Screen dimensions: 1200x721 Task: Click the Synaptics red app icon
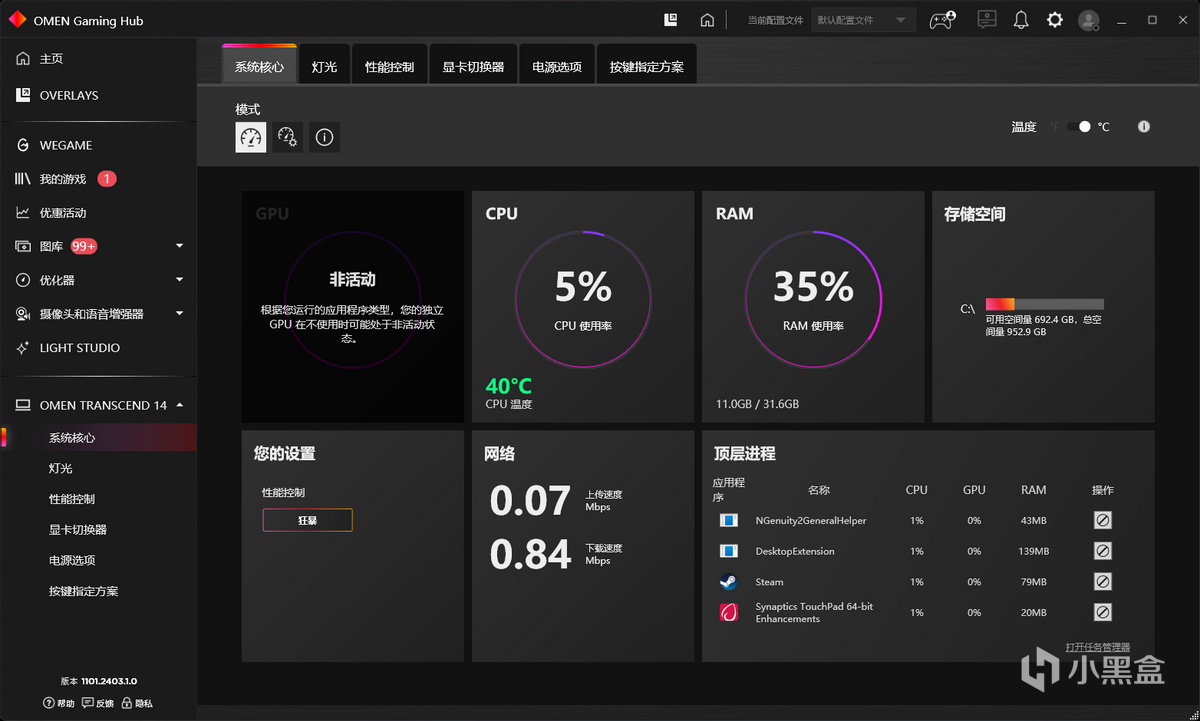729,612
